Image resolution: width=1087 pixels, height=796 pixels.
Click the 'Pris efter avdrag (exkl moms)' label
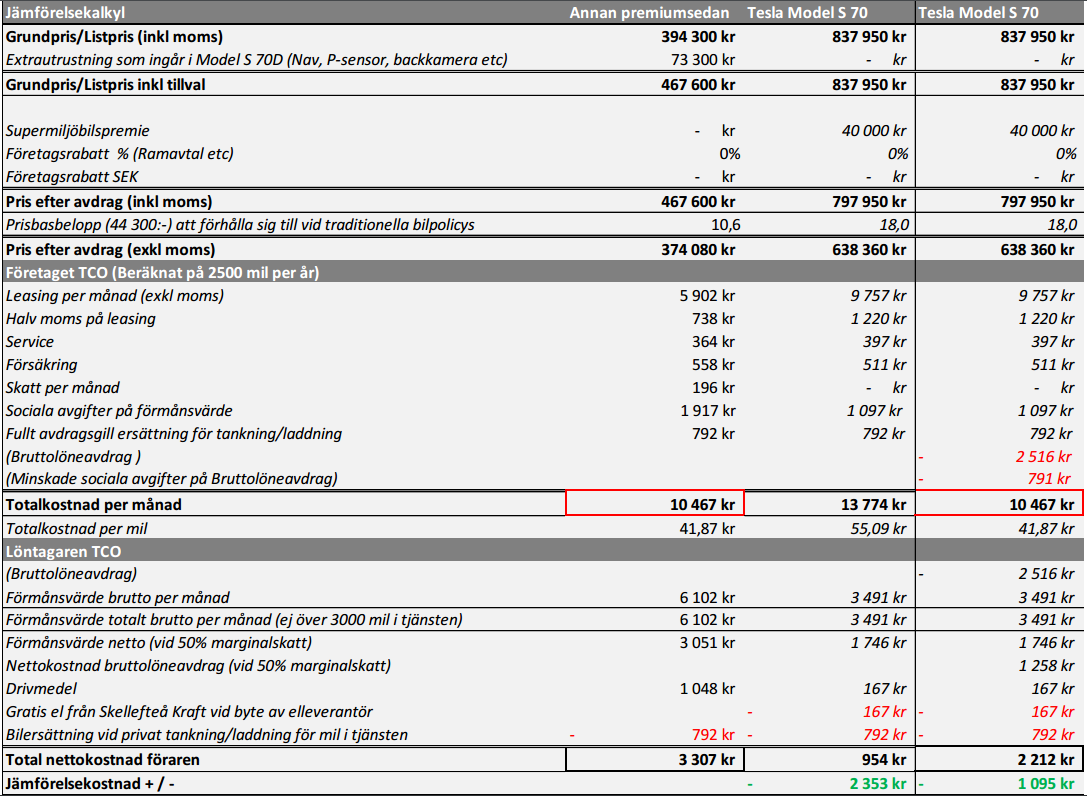111,250
